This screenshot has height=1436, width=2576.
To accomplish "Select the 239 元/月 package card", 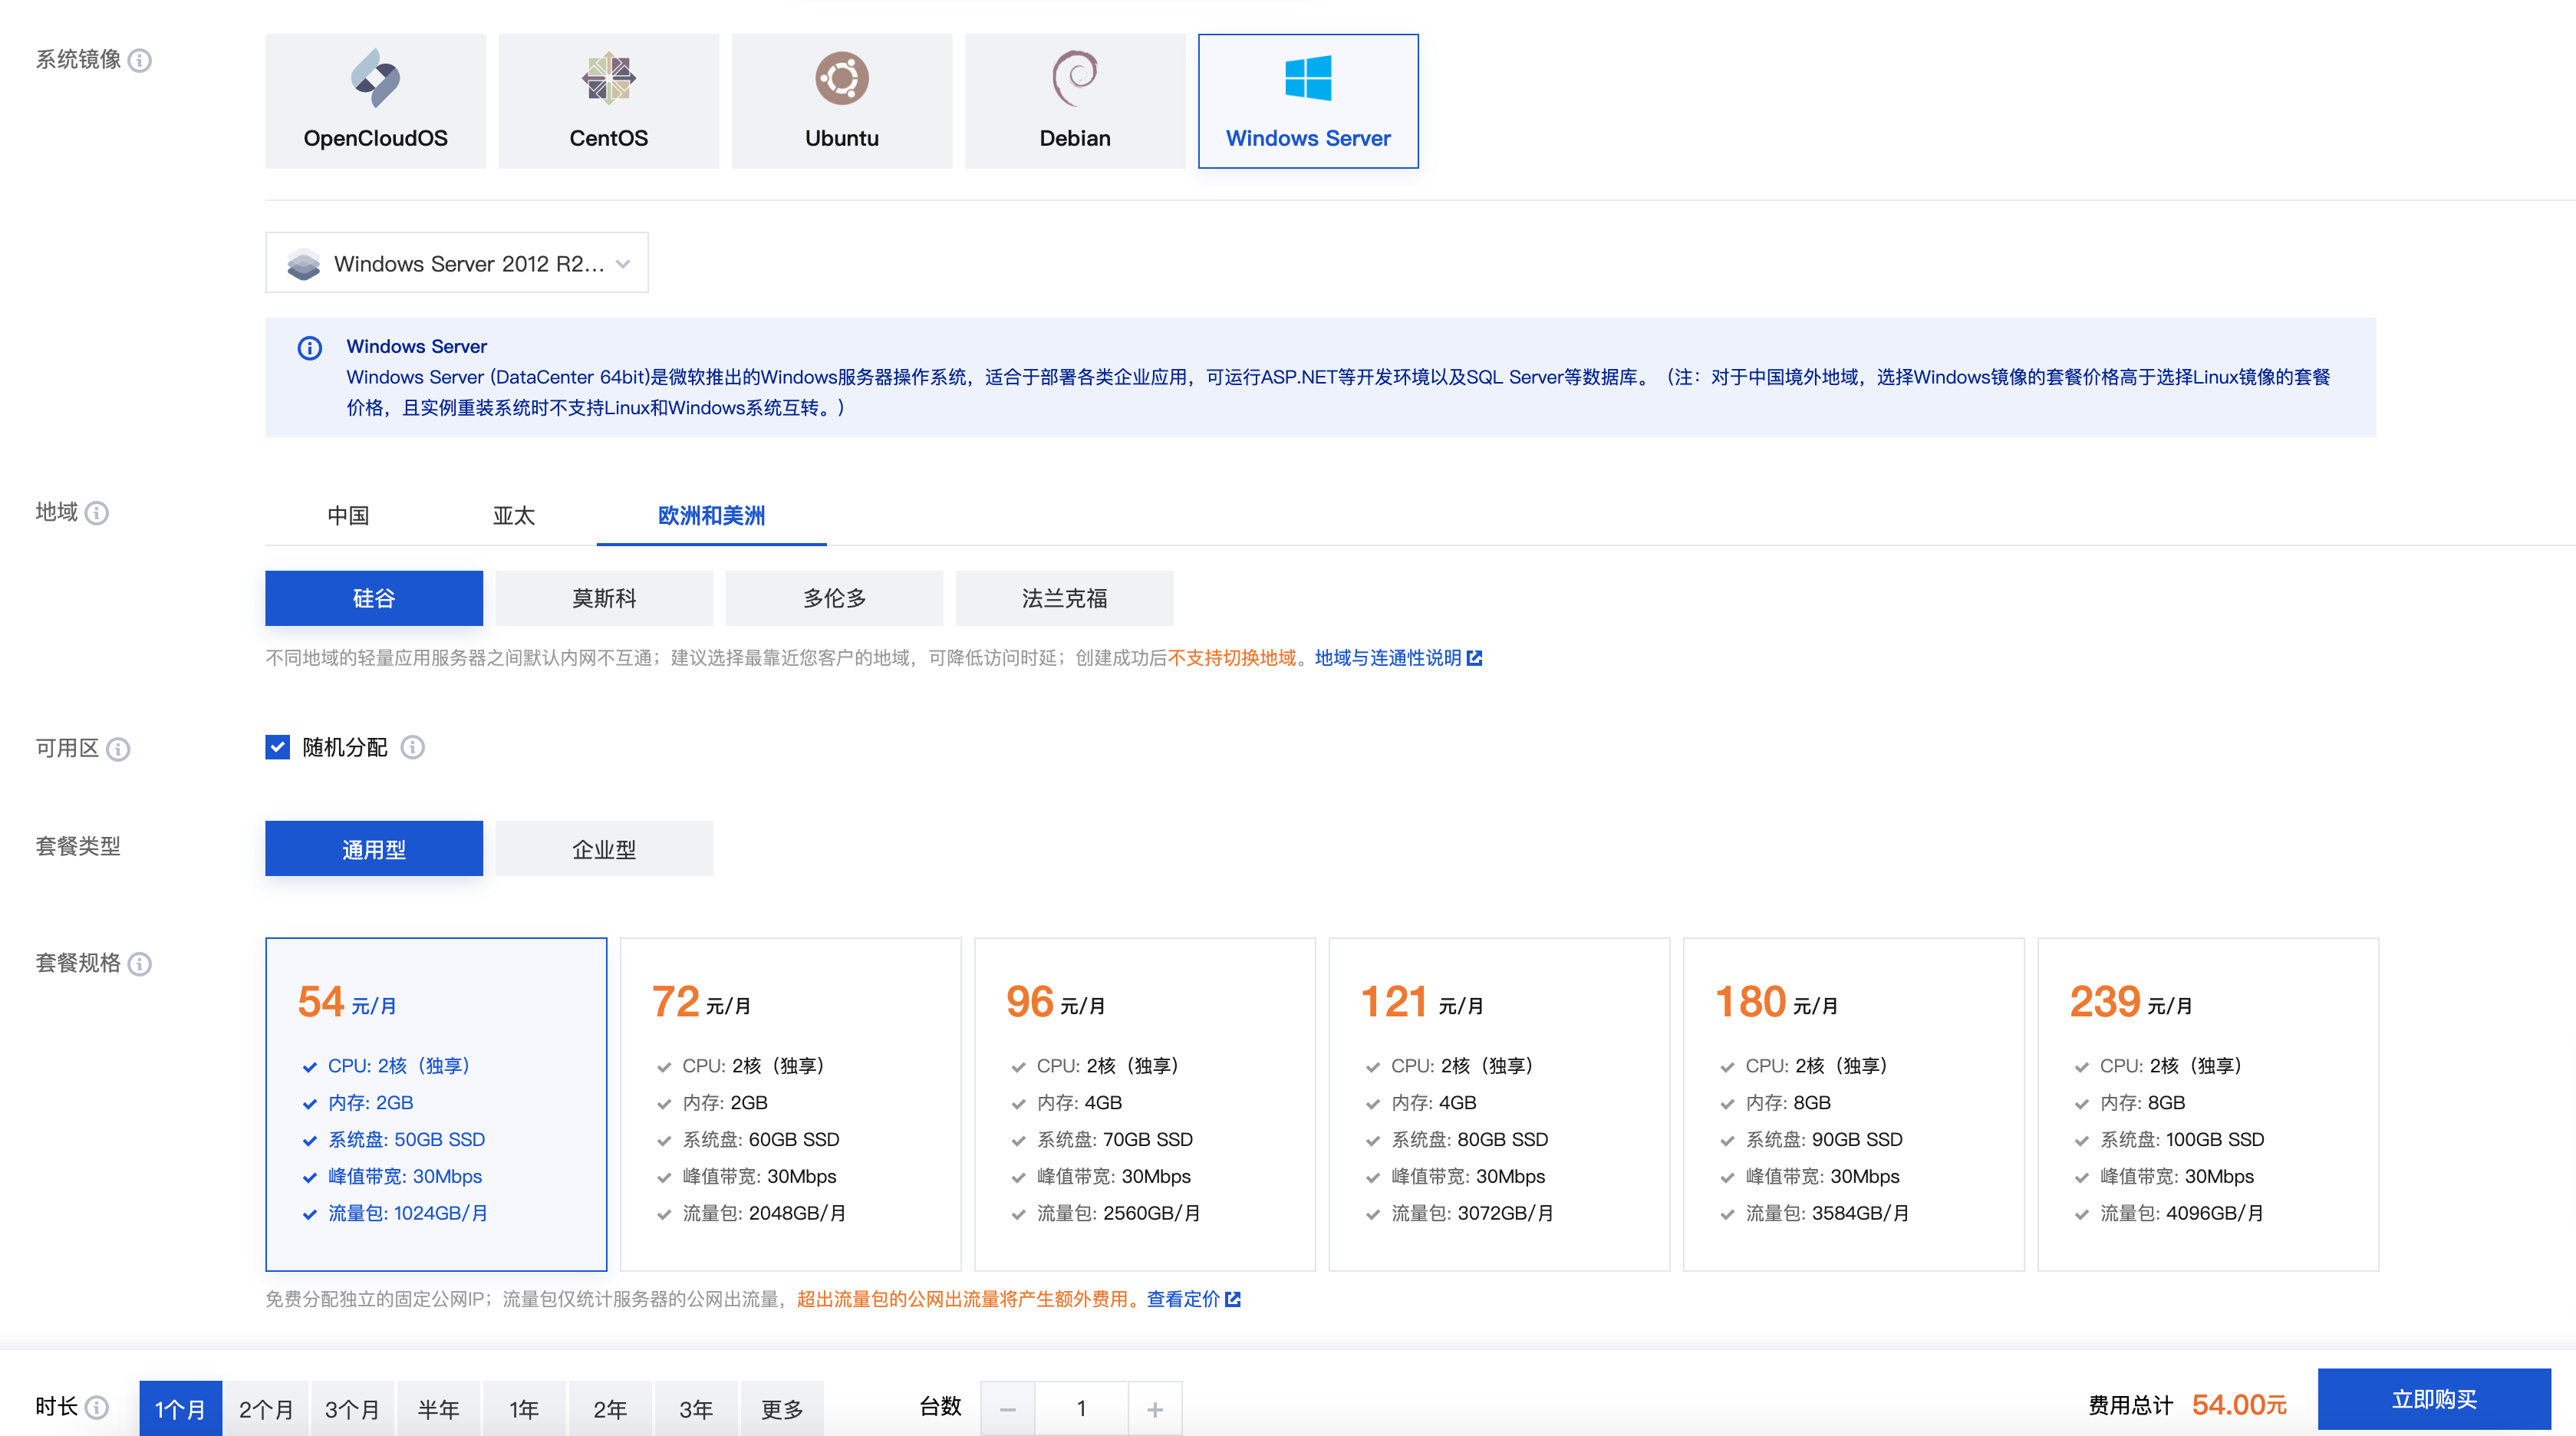I will (x=2208, y=1104).
